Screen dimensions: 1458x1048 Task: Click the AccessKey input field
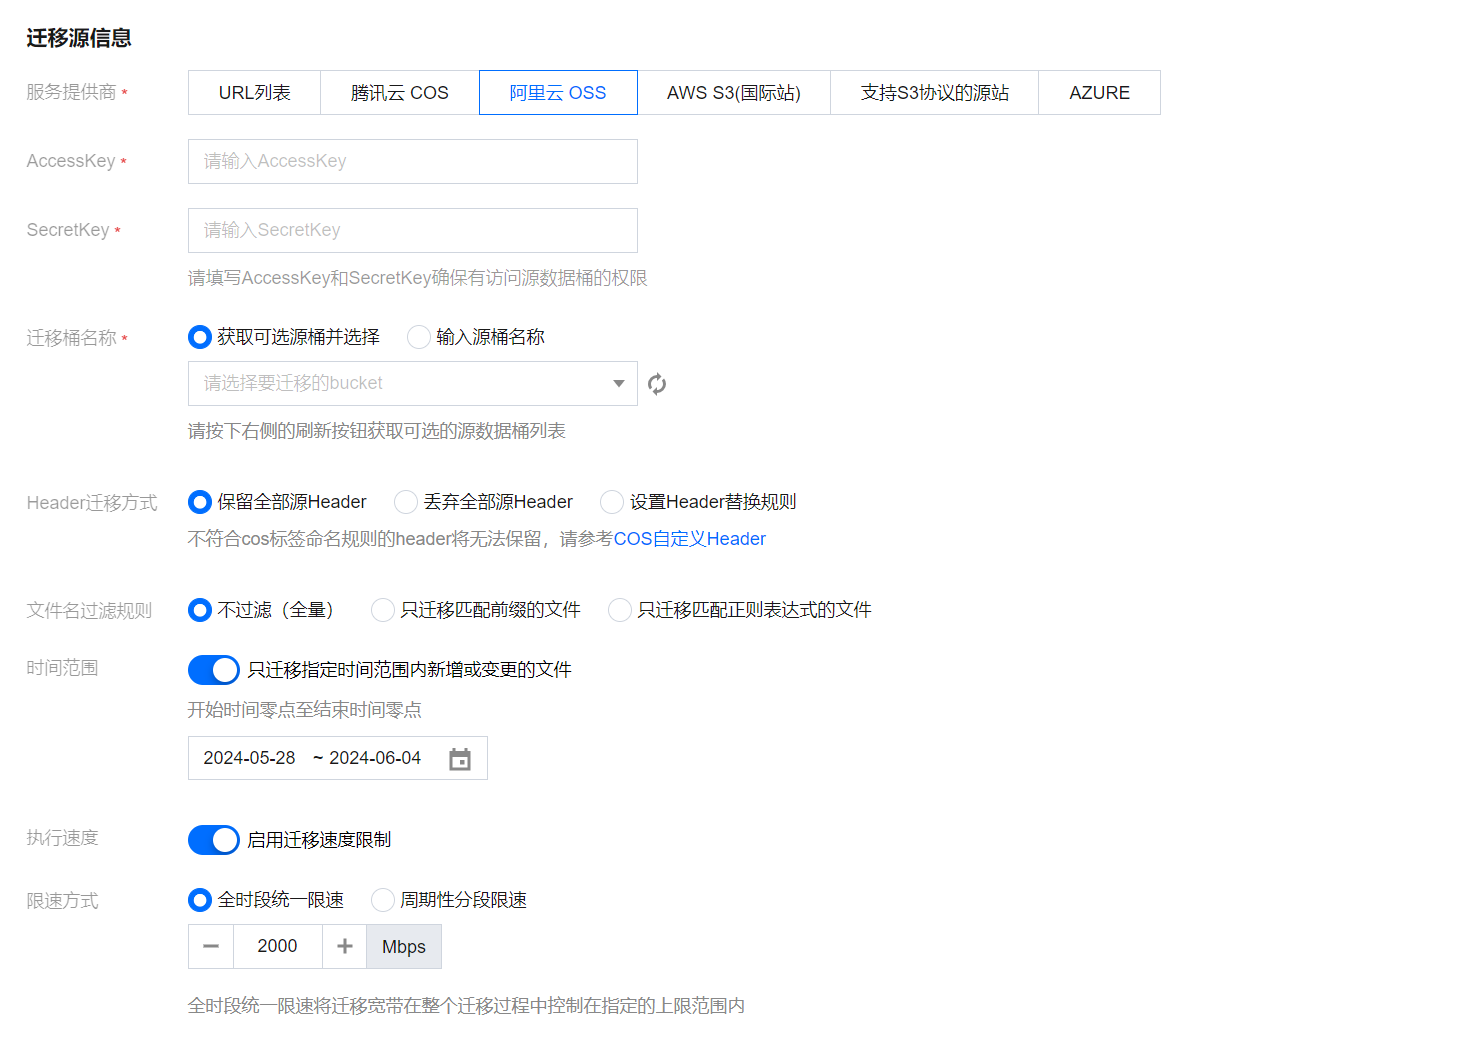point(412,162)
